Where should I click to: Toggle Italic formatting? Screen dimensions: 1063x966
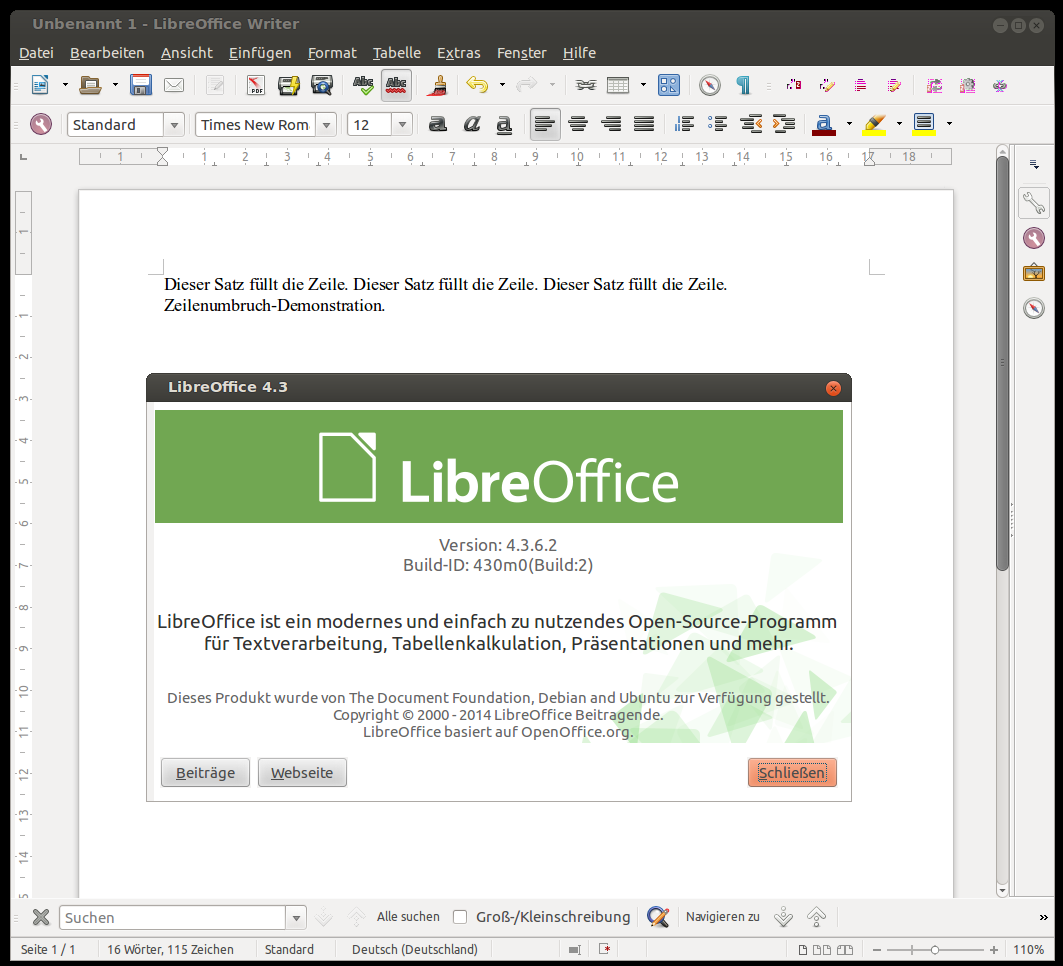(x=471, y=124)
